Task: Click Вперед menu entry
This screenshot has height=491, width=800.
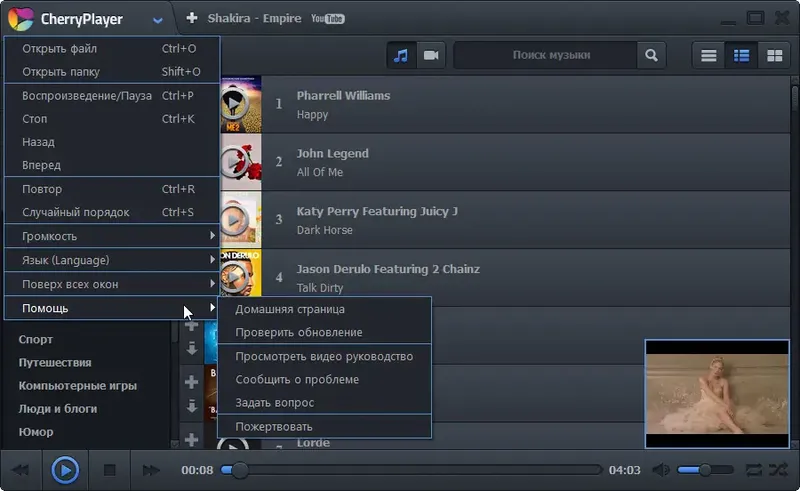Action: [x=112, y=165]
